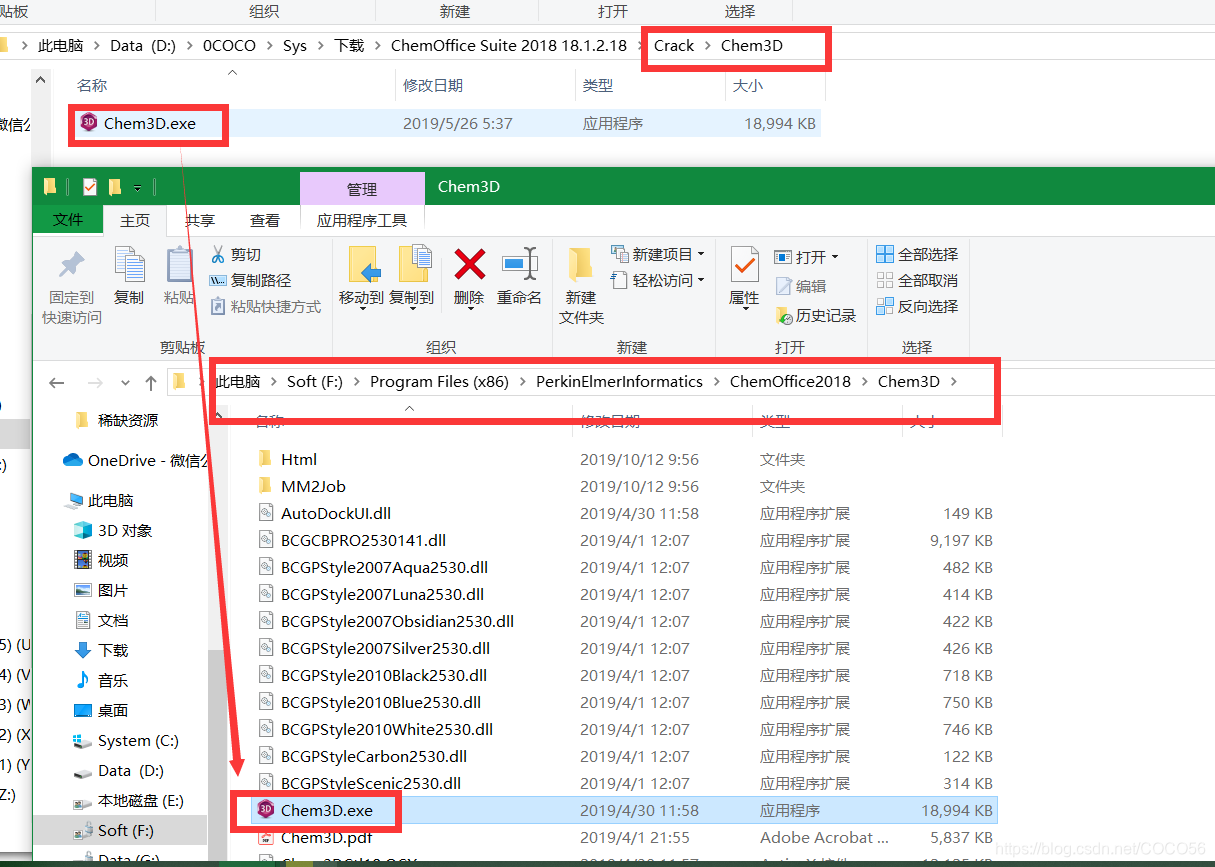Image resolution: width=1215 pixels, height=867 pixels.
Task: Select 3D Objects in navigation pane
Action: [x=112, y=530]
